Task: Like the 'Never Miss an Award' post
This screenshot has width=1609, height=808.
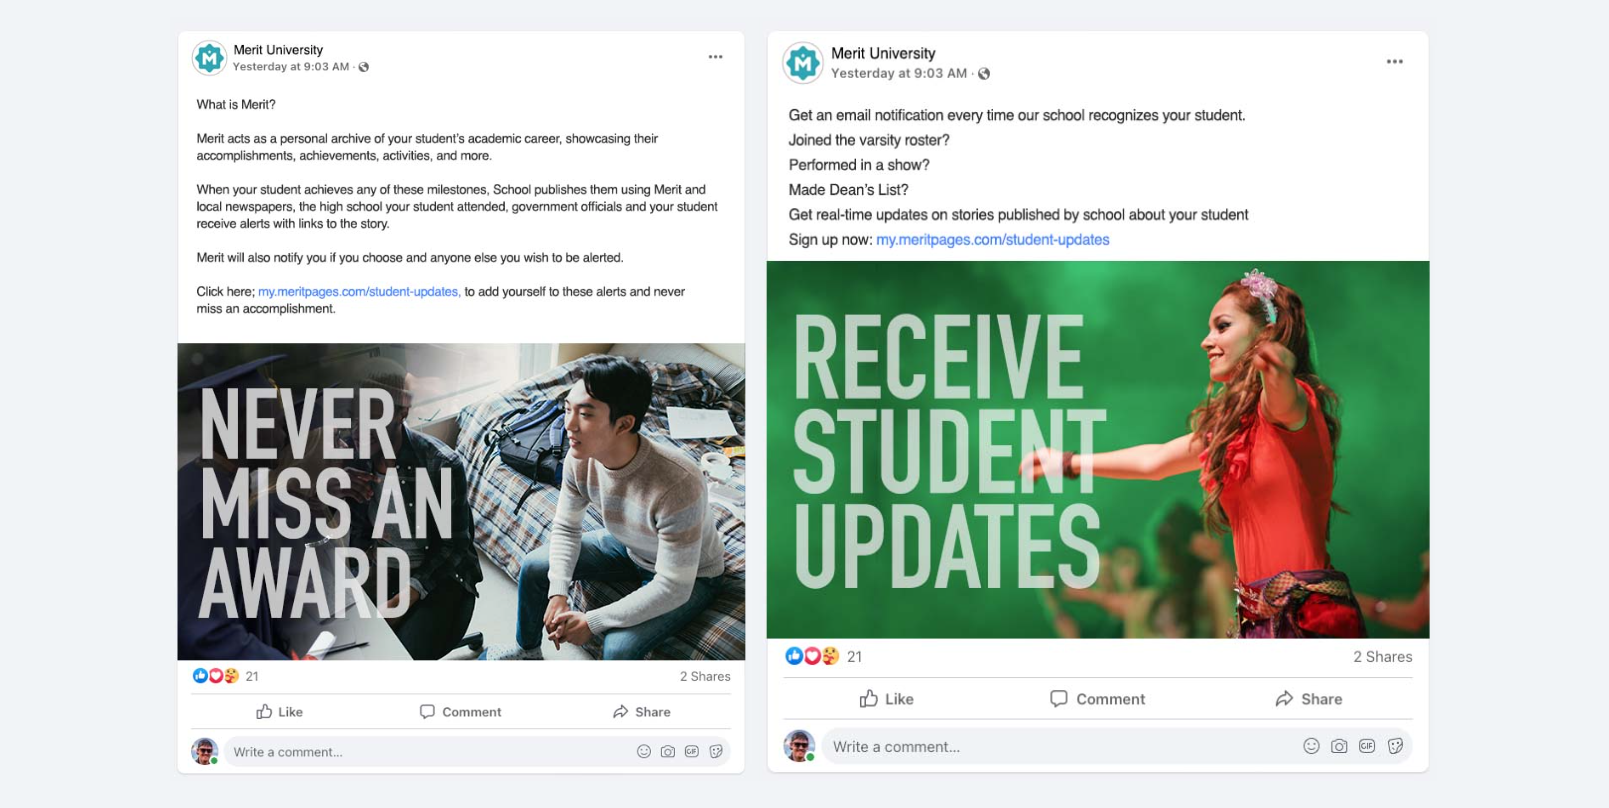Action: pyautogui.click(x=279, y=712)
